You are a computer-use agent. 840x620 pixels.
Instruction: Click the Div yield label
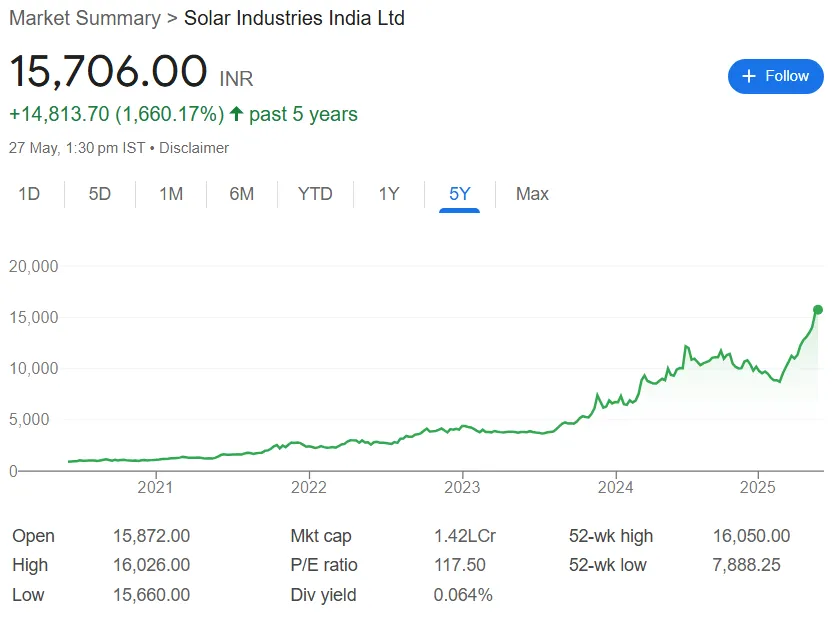pyautogui.click(x=324, y=595)
